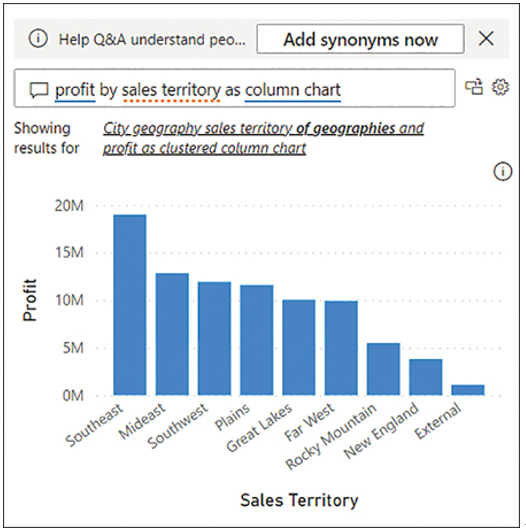
Task: Open Q&A settings gear icon
Action: click(501, 87)
